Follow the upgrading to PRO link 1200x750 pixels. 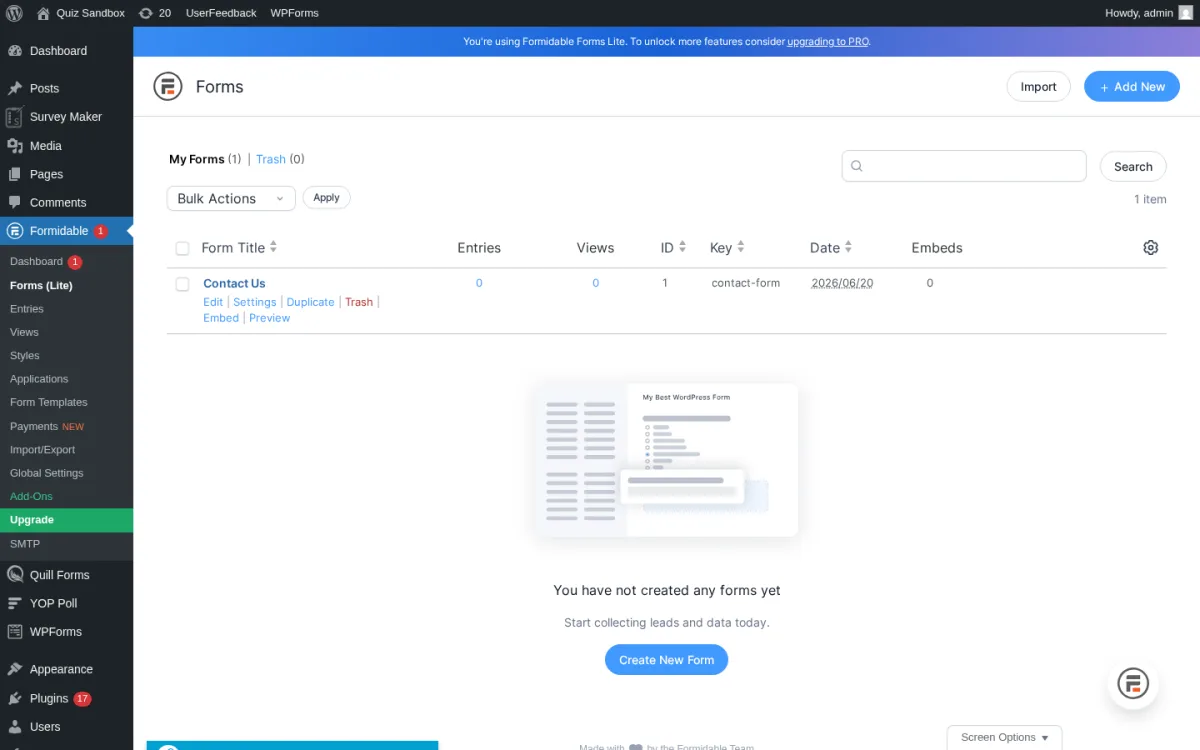click(828, 42)
